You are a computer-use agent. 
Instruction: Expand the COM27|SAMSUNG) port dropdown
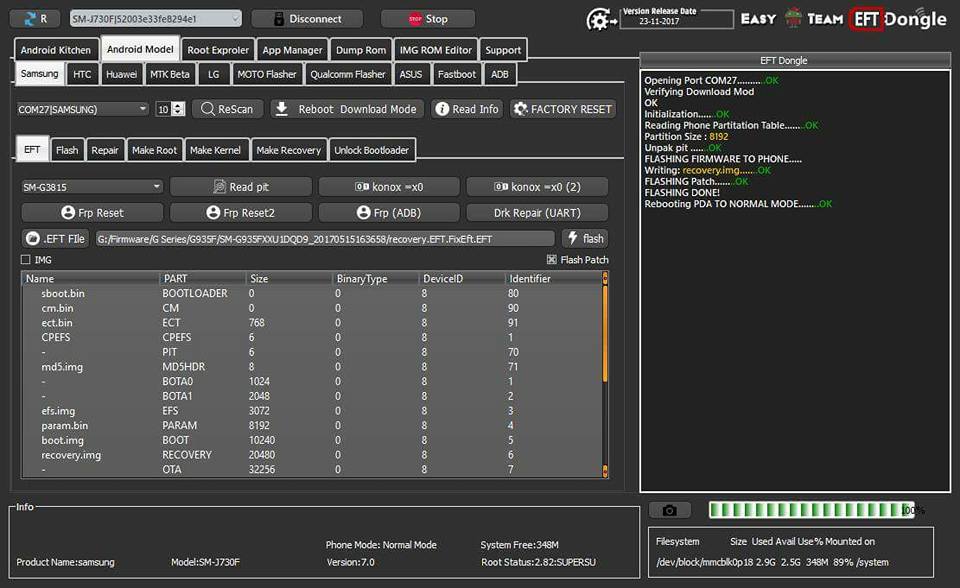click(83, 109)
